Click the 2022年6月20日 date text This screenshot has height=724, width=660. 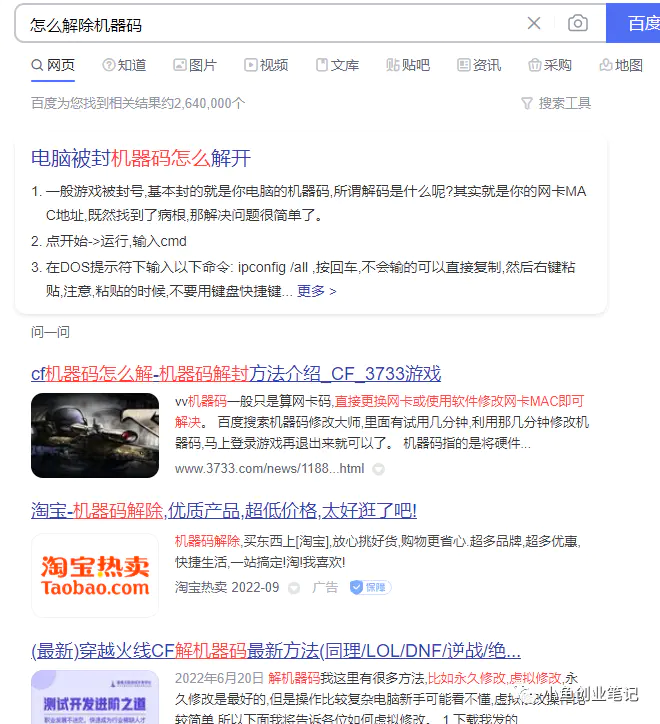[x=219, y=678]
